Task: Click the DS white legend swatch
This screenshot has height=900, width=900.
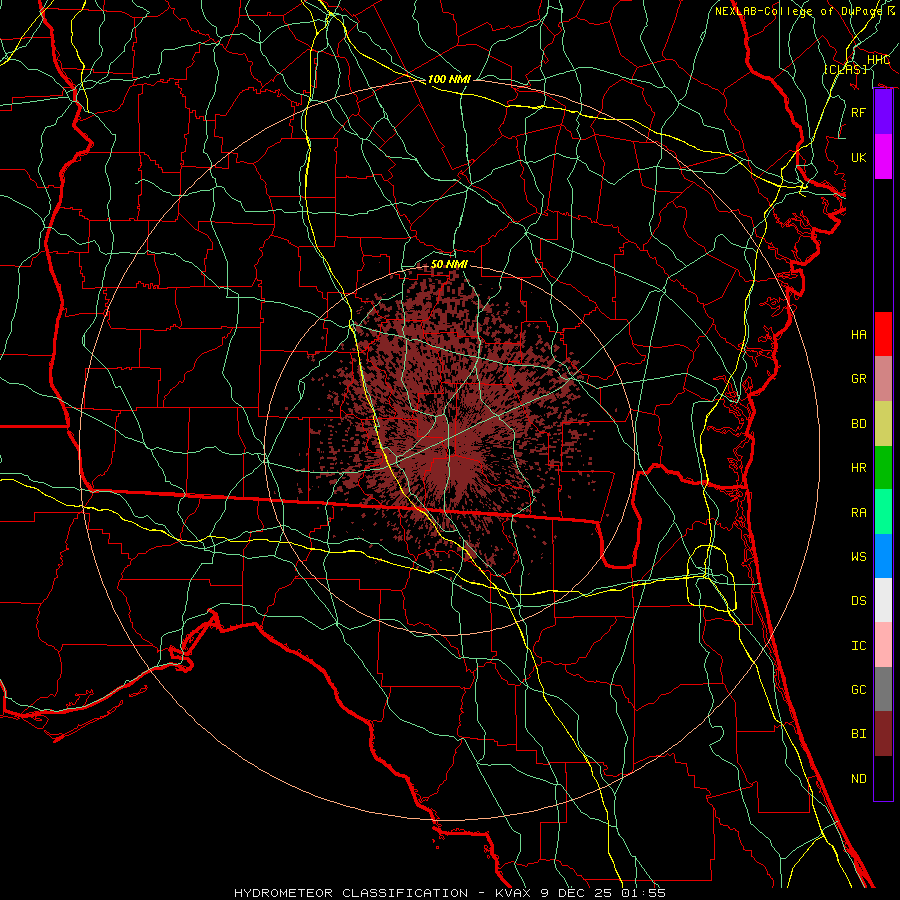Action: (x=883, y=600)
